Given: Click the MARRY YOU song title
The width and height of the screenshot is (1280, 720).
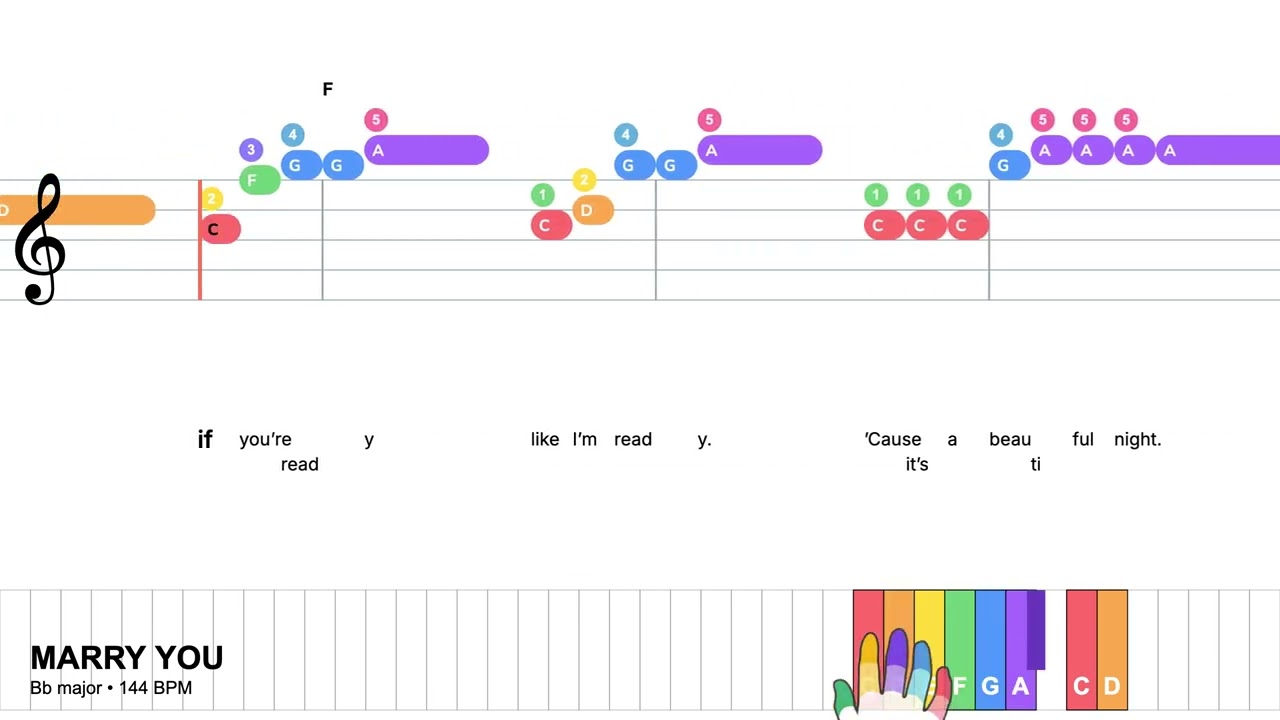Looking at the screenshot, I should pos(127,658).
